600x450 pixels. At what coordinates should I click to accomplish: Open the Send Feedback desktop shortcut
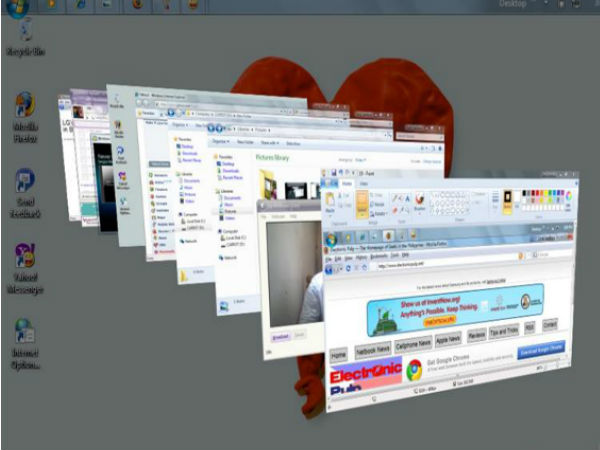(25, 180)
